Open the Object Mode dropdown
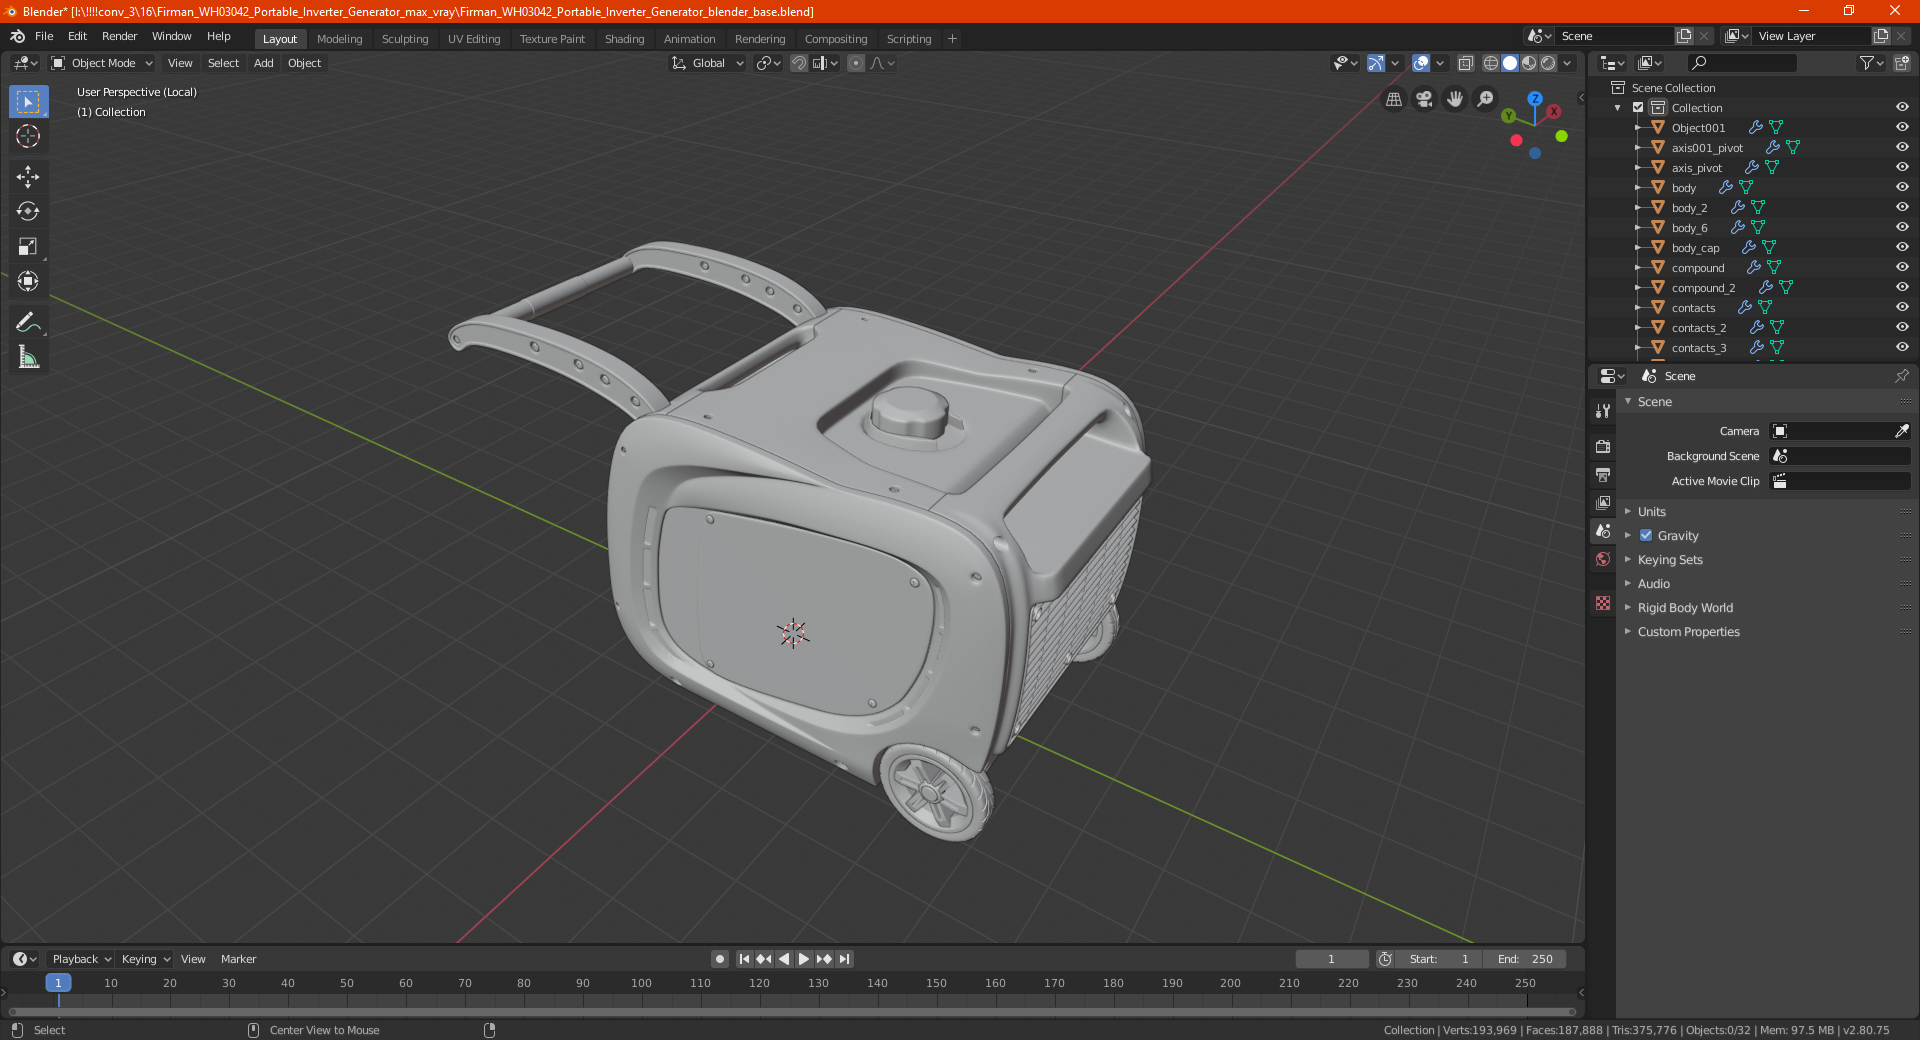The image size is (1920, 1040). [x=102, y=63]
